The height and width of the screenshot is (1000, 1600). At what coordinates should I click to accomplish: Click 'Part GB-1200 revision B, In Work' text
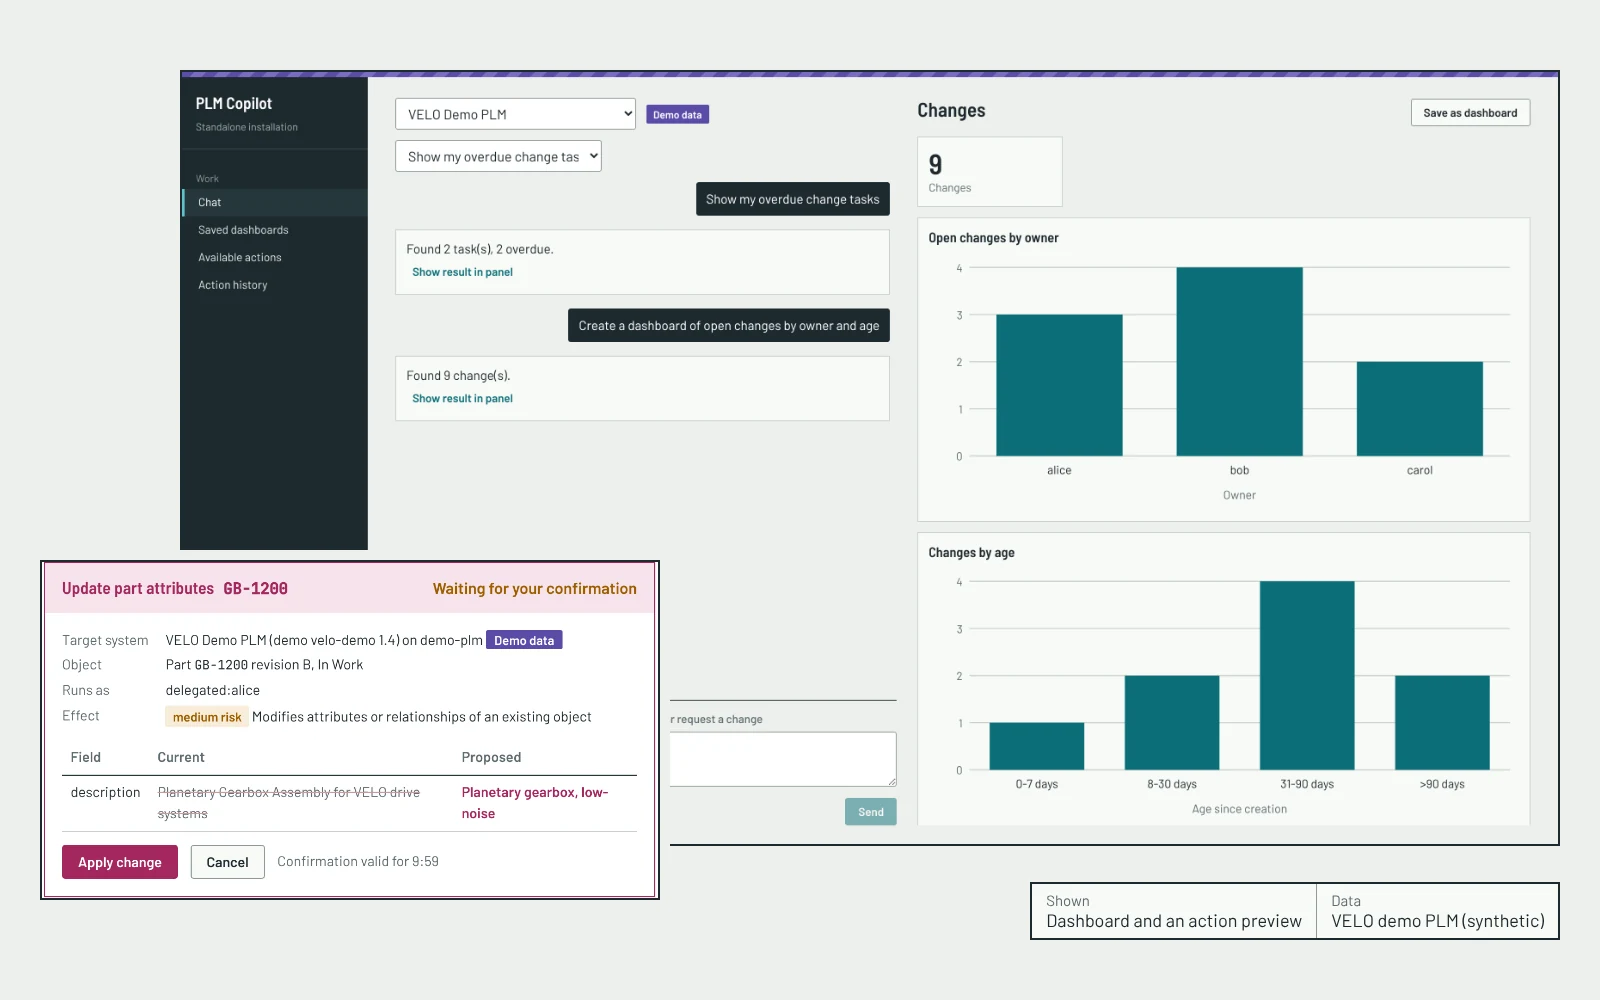pos(264,665)
